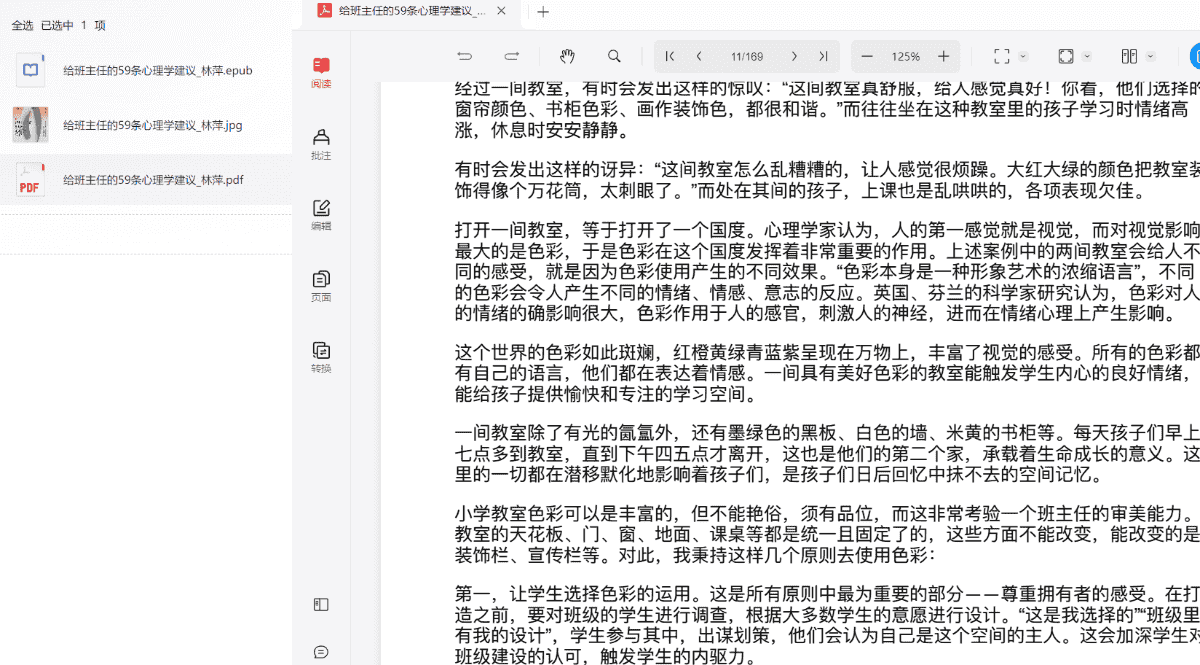Image resolution: width=1200 pixels, height=665 pixels.
Task: Switch to 阅读 reading mode
Action: coord(321,73)
